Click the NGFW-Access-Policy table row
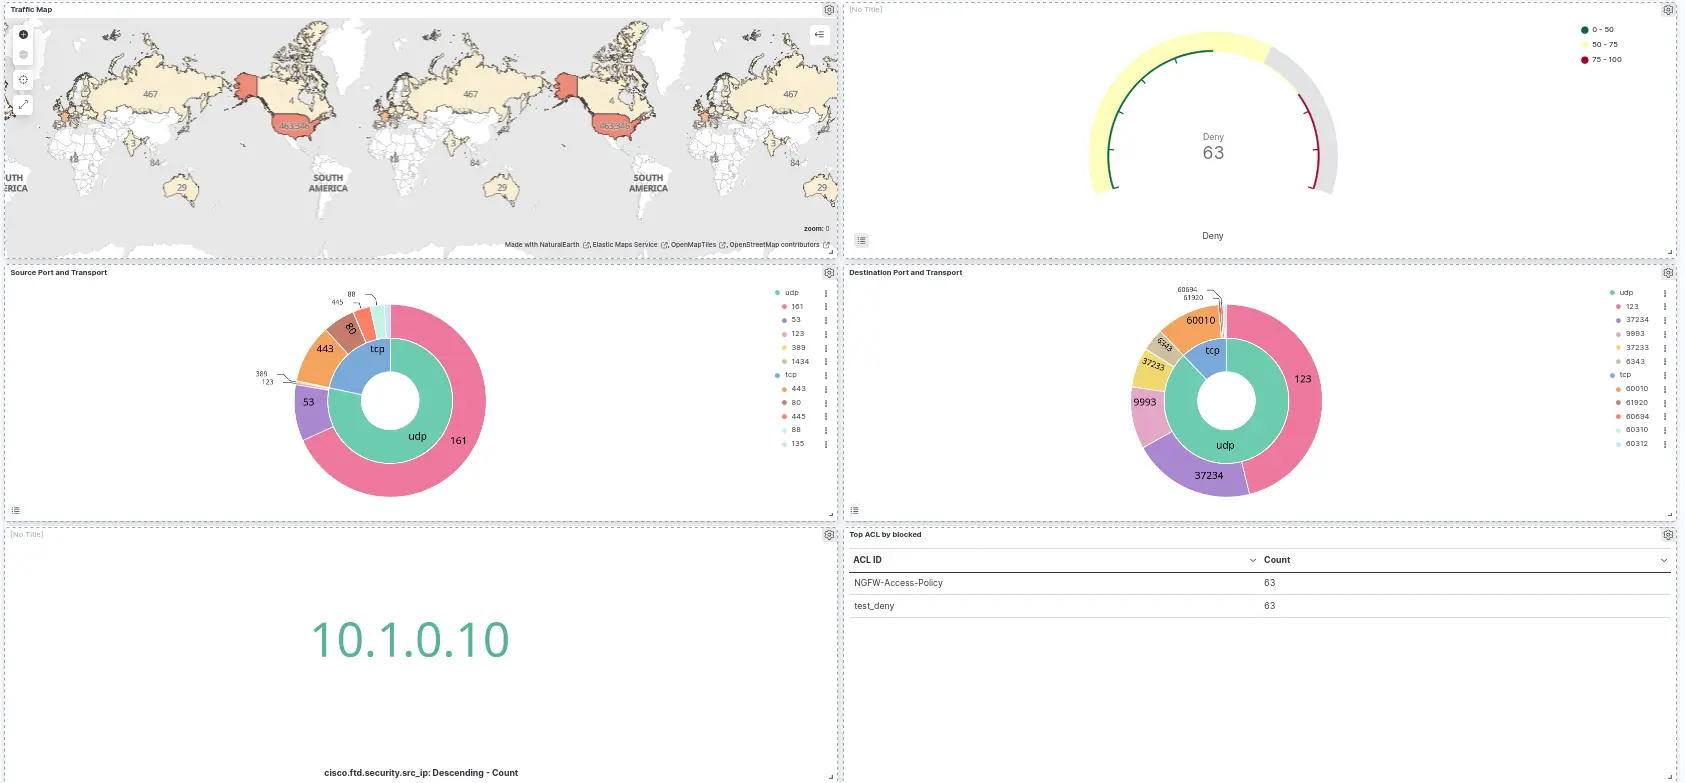 [x=898, y=583]
